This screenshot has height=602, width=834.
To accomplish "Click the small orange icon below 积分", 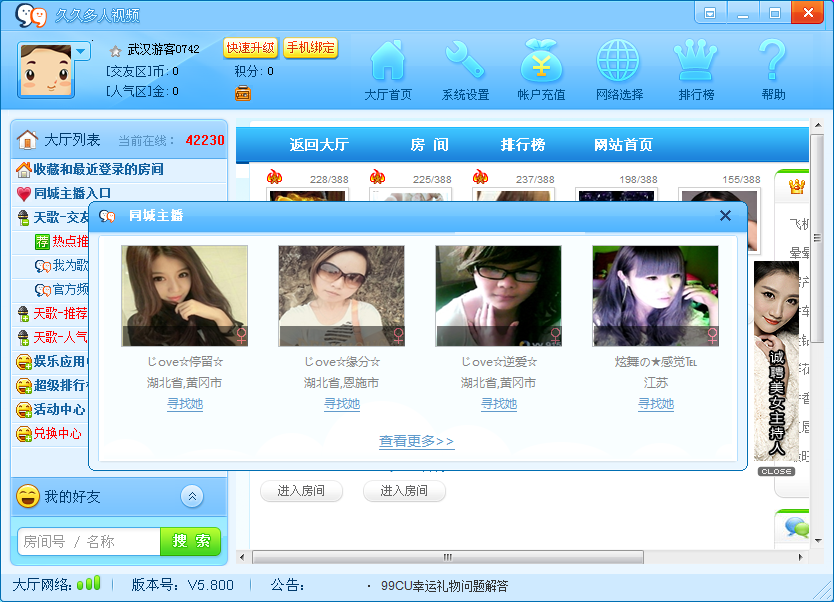I will [243, 94].
